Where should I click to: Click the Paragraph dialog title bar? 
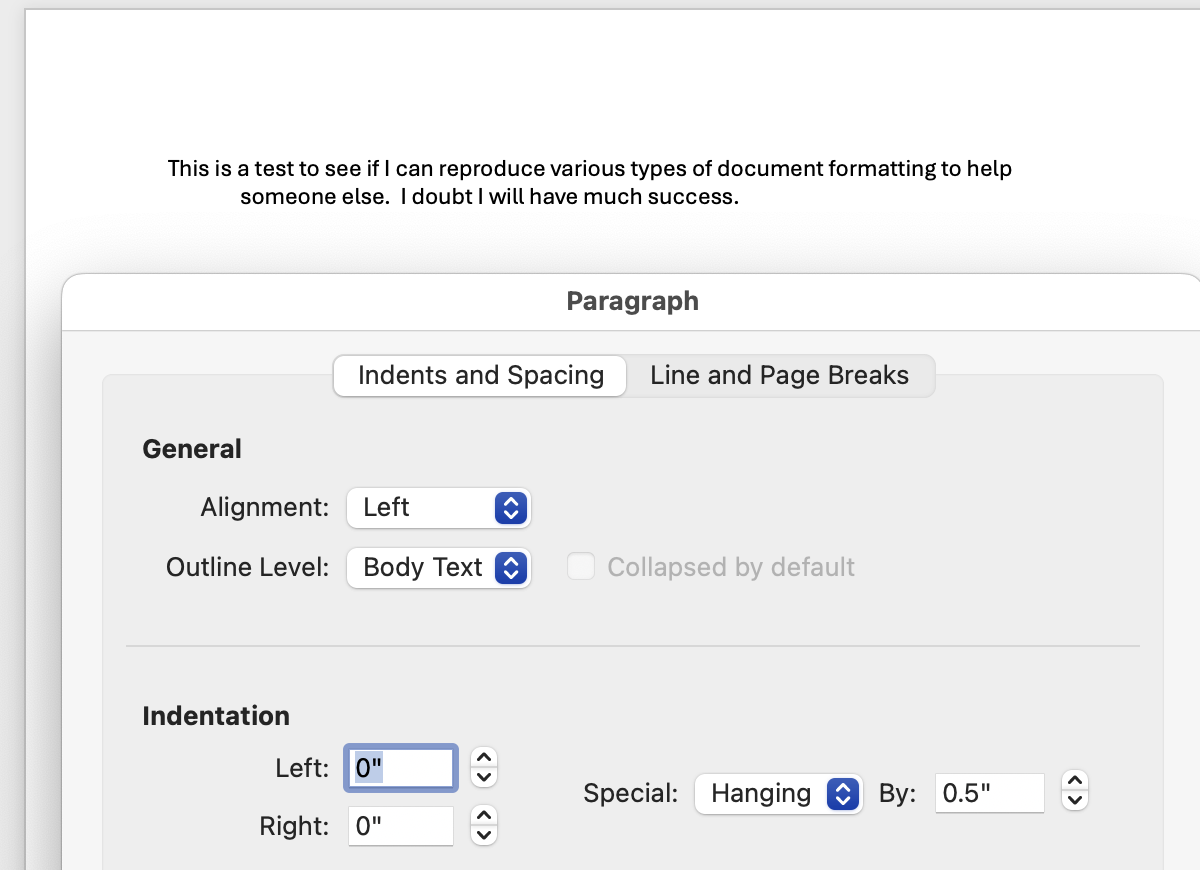[632, 301]
